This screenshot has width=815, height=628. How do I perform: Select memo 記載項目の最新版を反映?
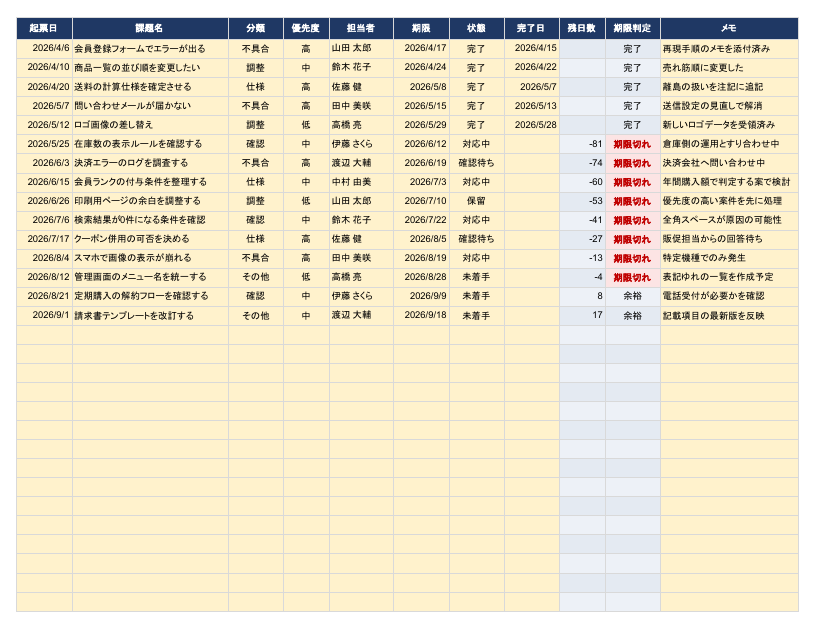point(729,316)
